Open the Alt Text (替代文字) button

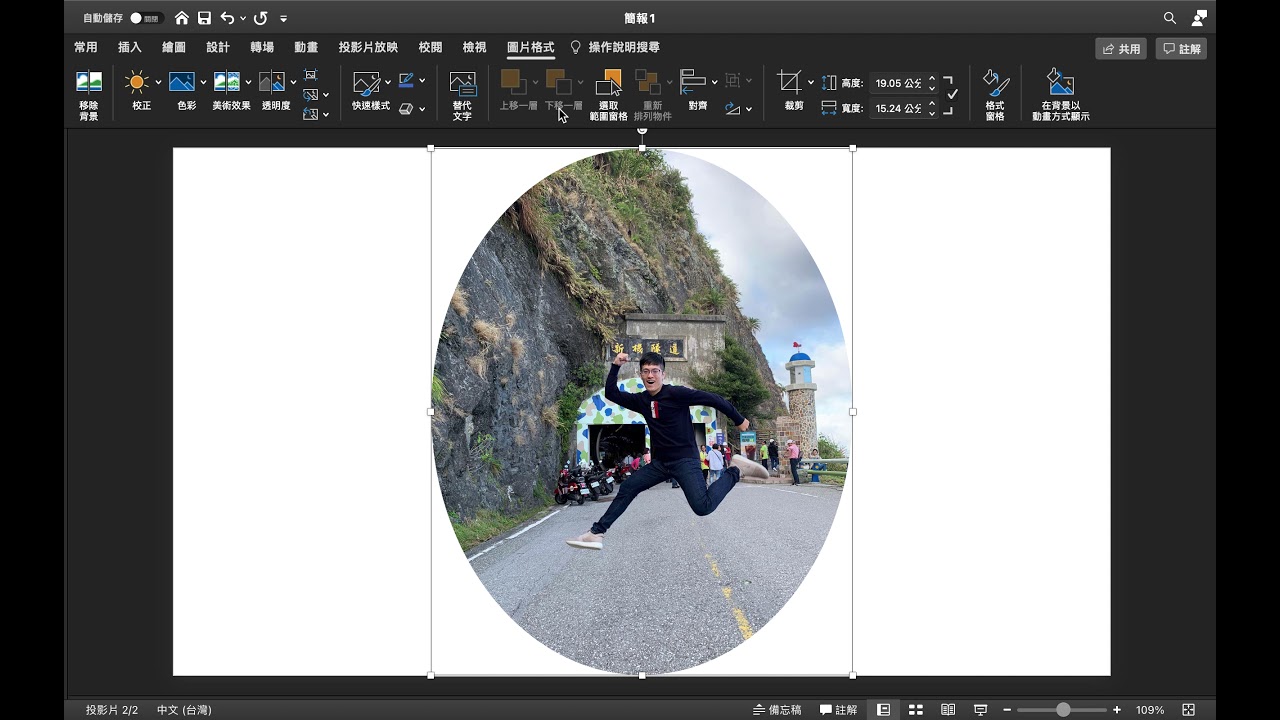(462, 84)
